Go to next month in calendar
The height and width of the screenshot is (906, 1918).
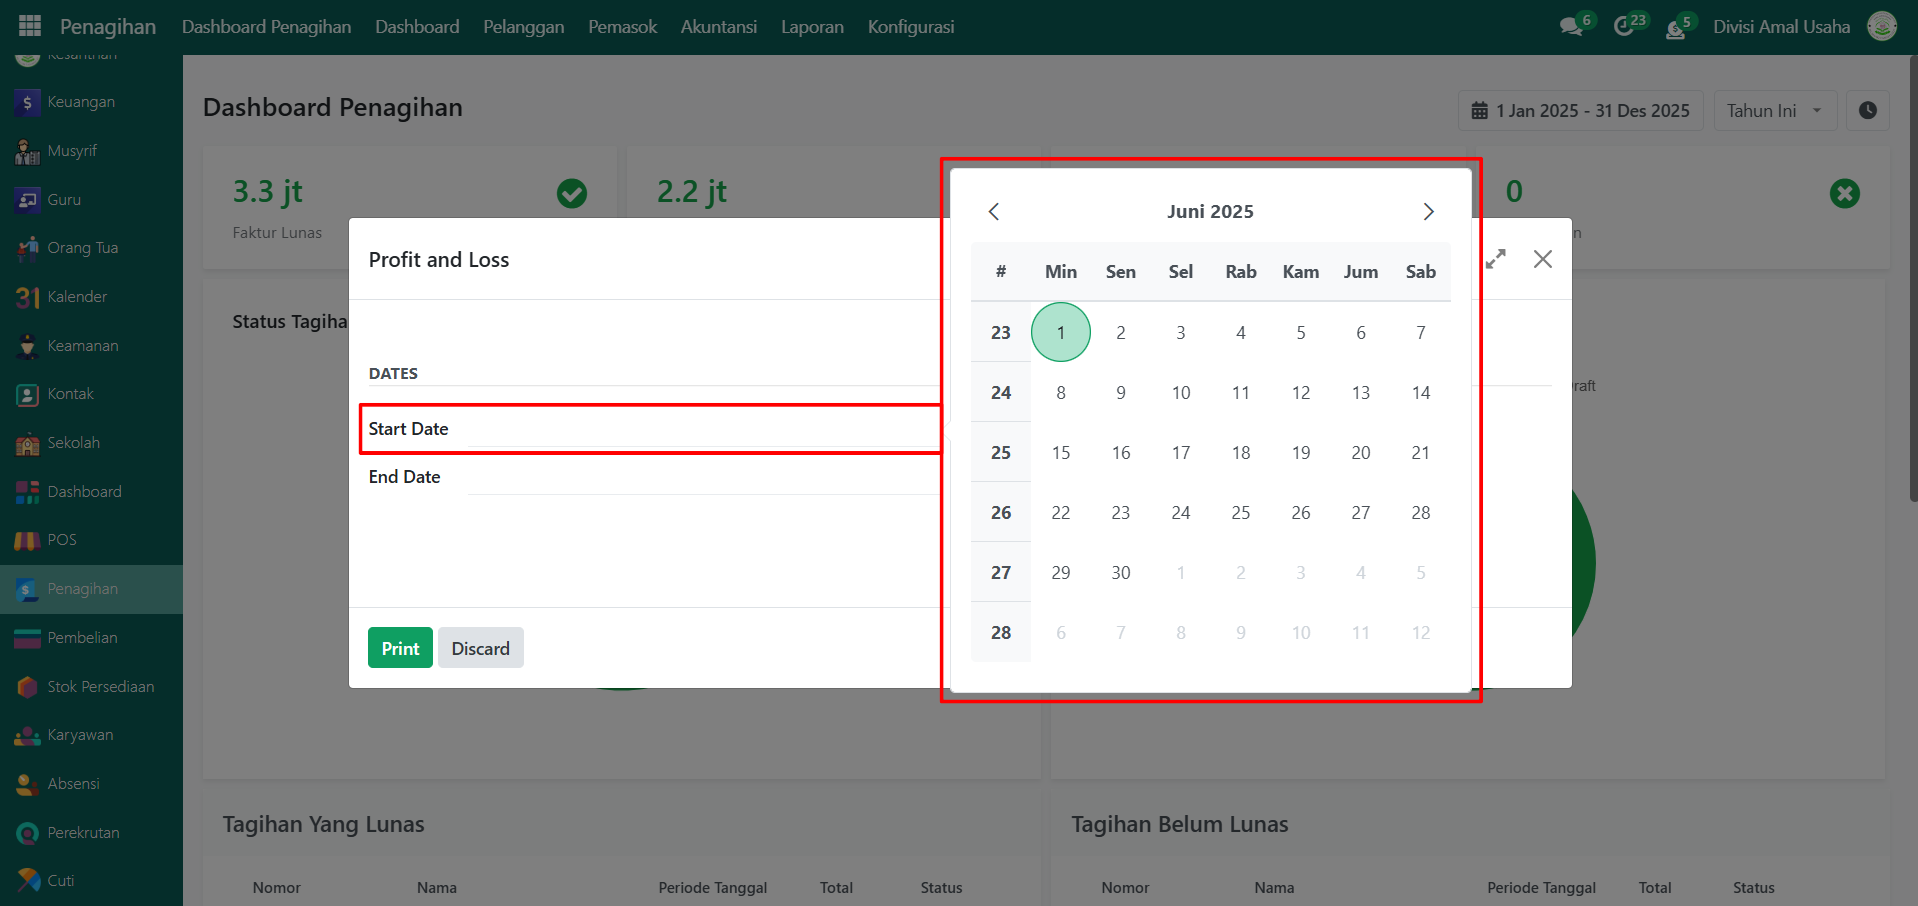(x=1428, y=212)
